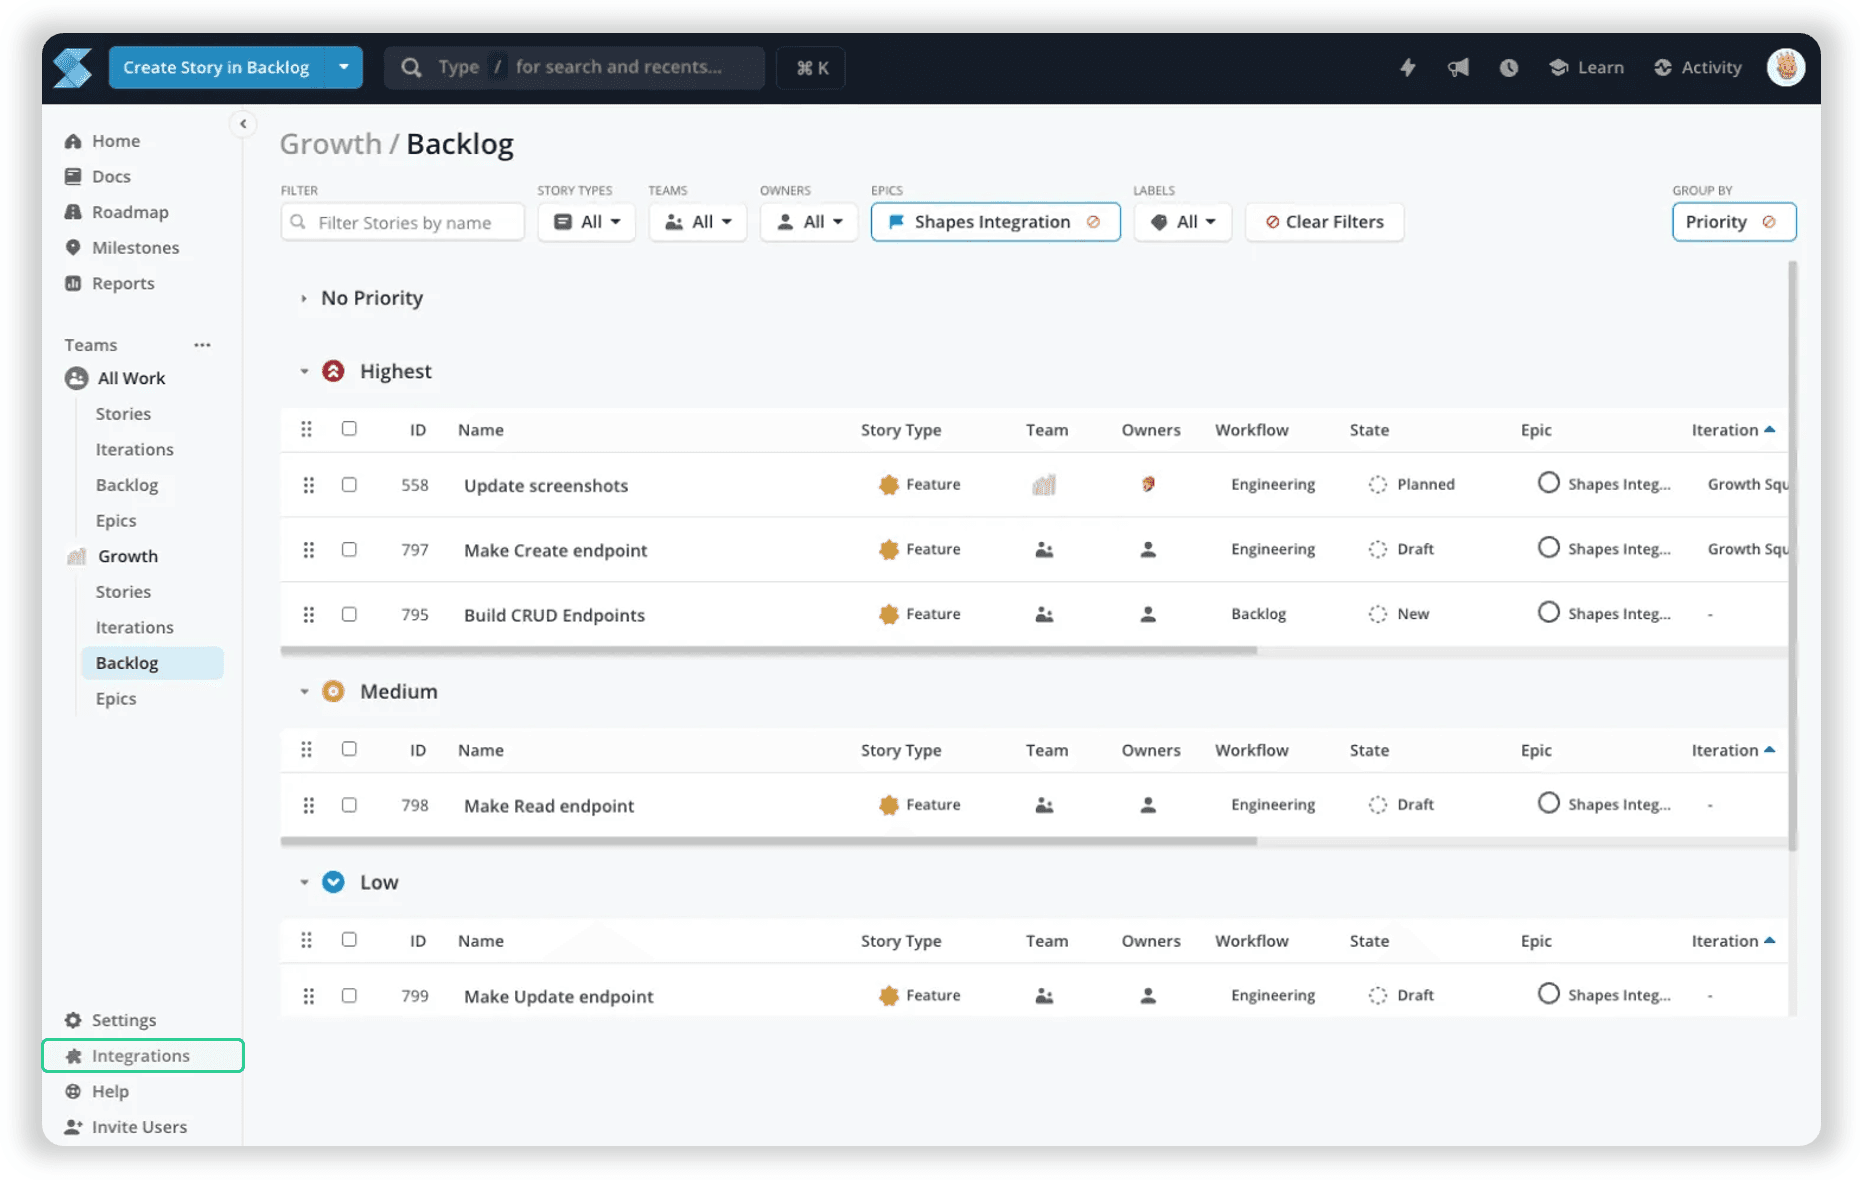Click Invite Users in sidebar
Viewport: 1860px width, 1180px height.
click(x=126, y=1127)
